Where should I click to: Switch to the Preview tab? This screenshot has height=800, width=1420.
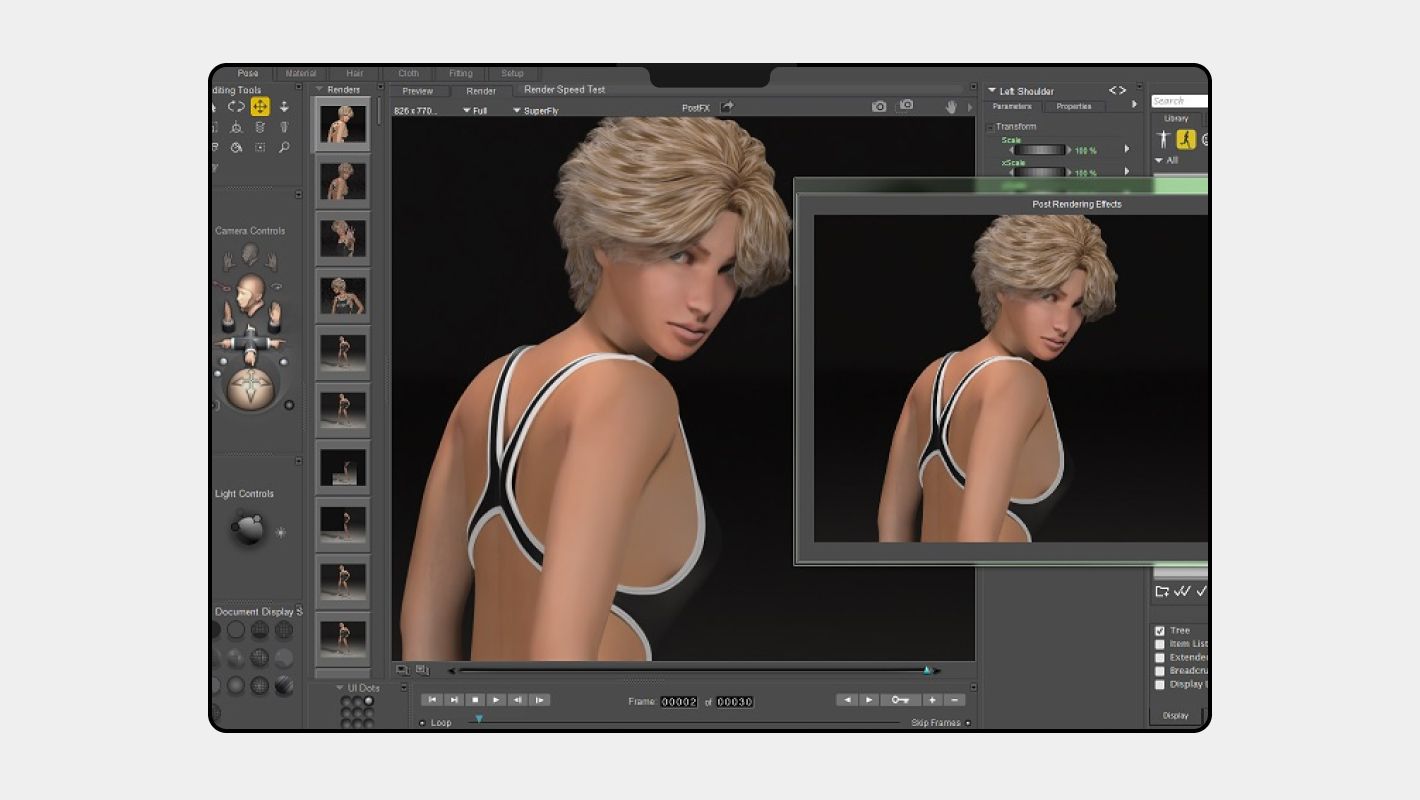coord(418,91)
